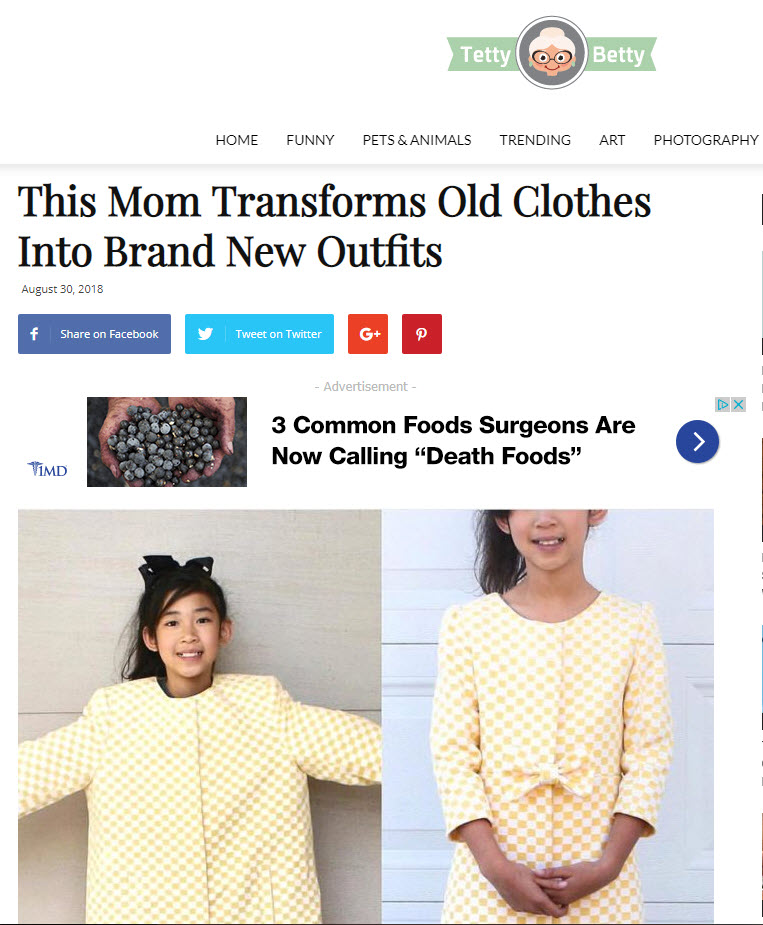Viewport: 763px width, 925px height.
Task: Click the 1MD advertiser logo
Action: [x=48, y=469]
